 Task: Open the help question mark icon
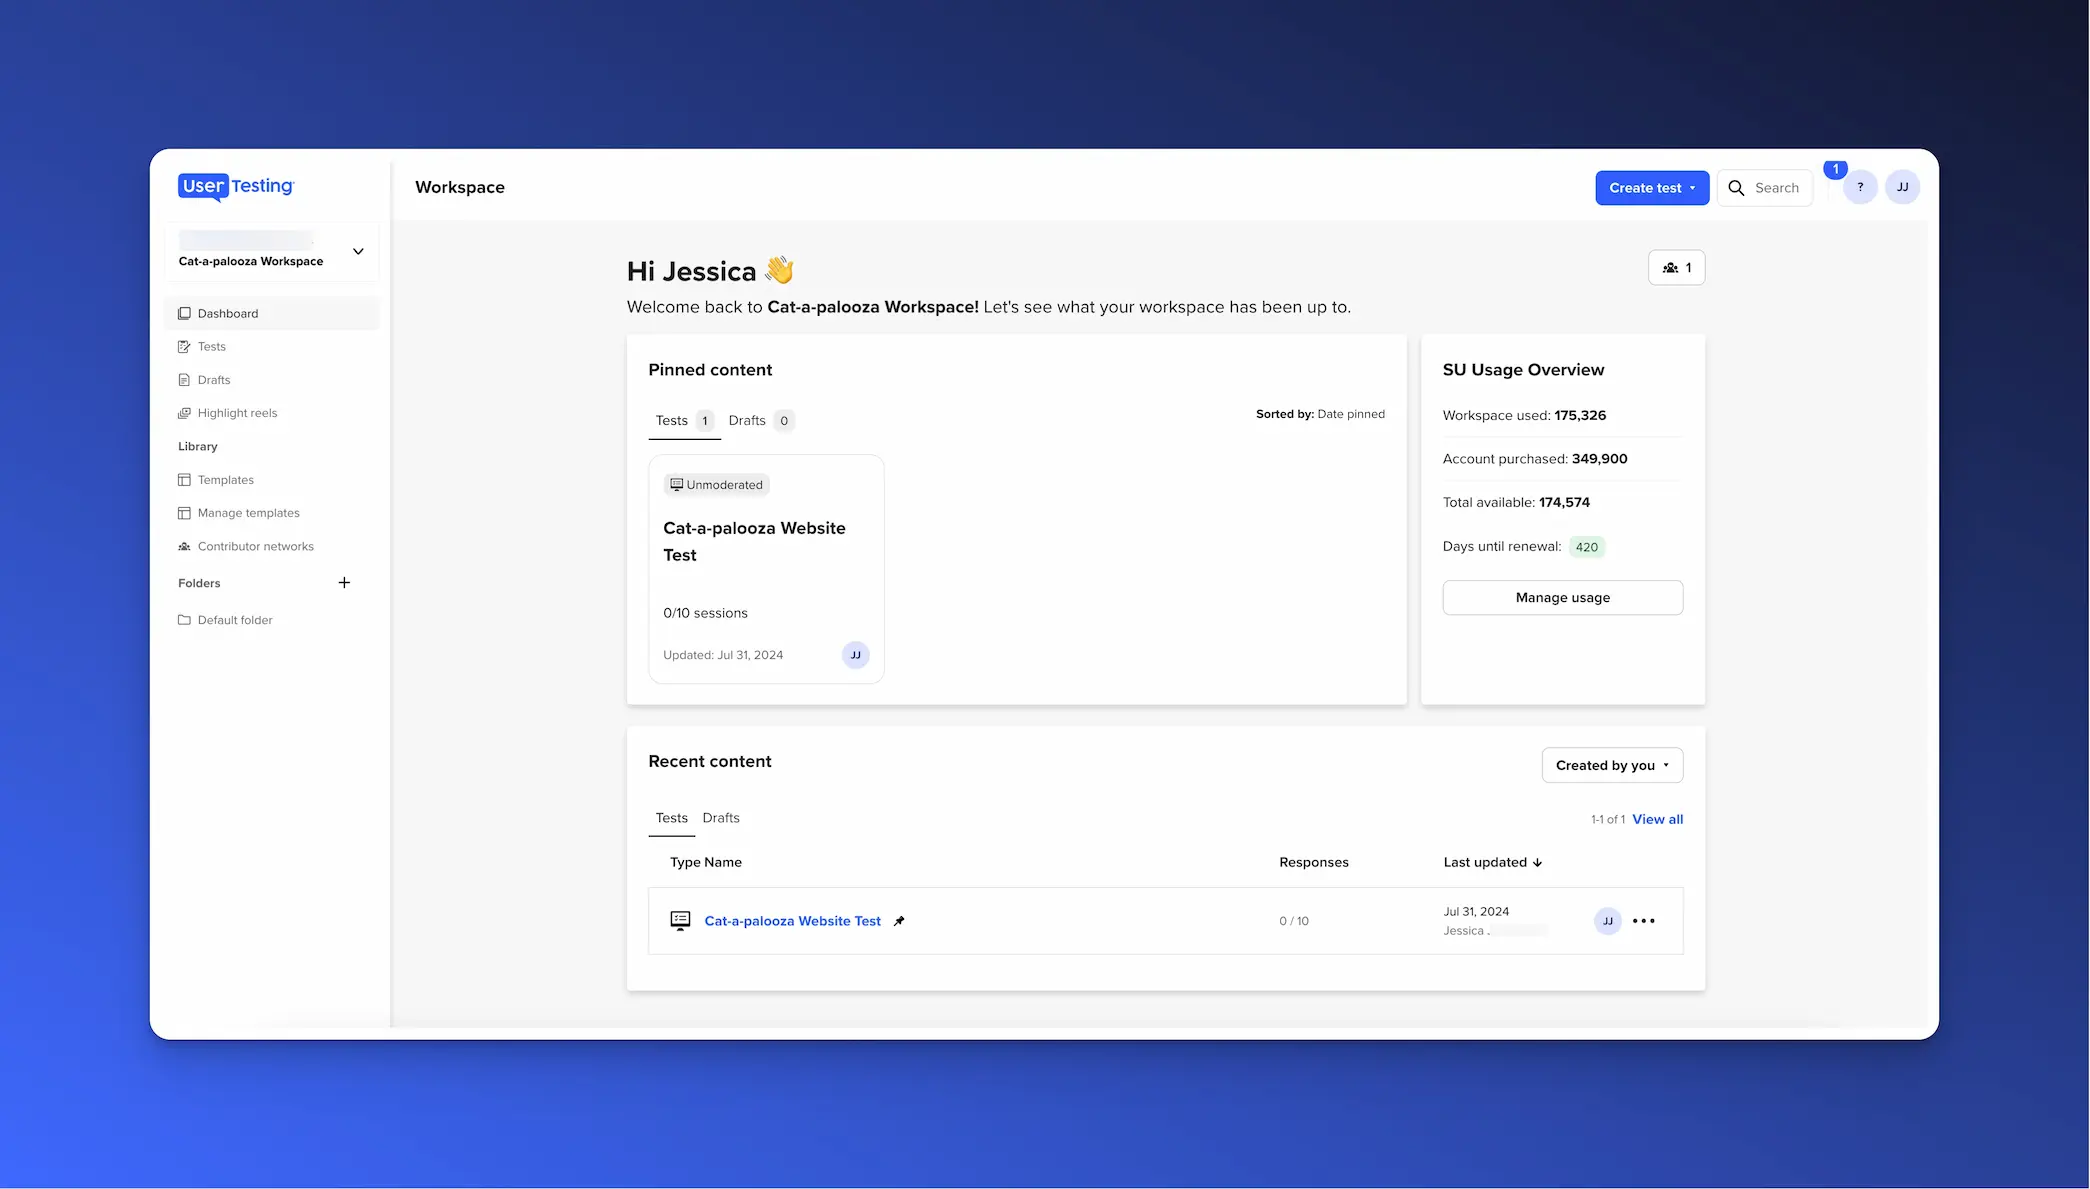point(1859,187)
